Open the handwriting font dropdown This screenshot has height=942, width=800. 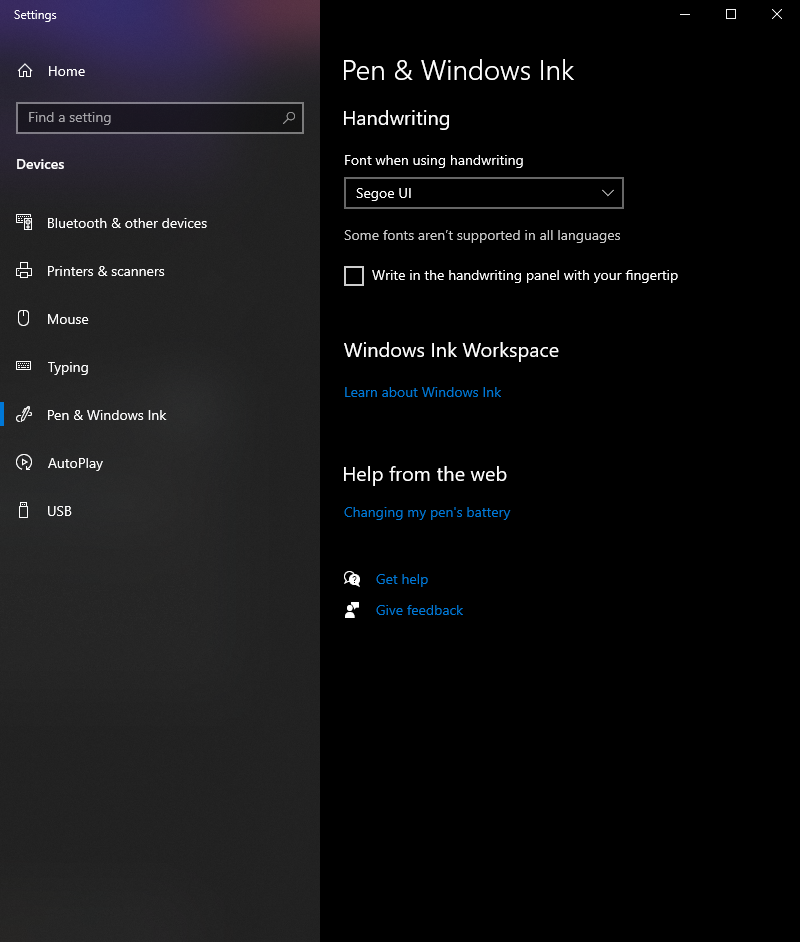(483, 193)
